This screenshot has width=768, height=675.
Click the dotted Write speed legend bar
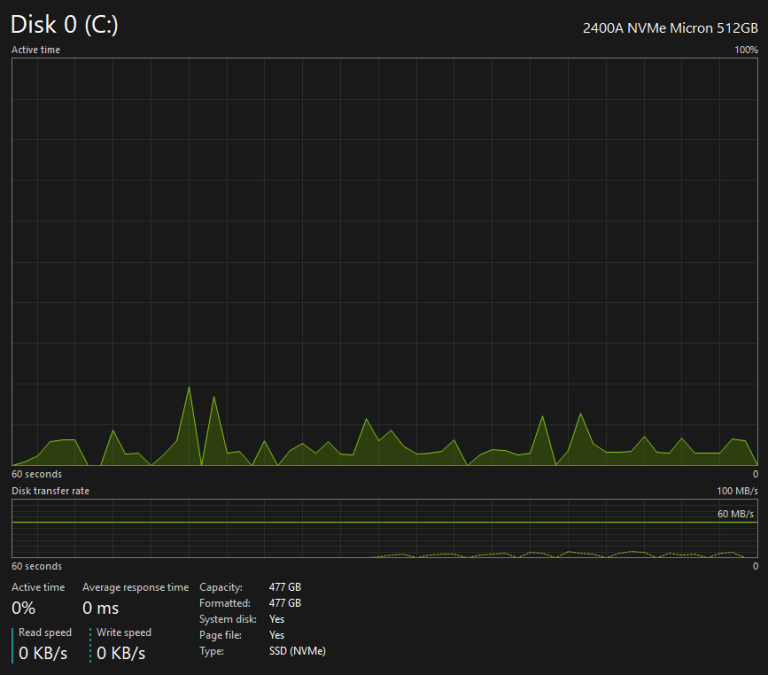tap(90, 644)
